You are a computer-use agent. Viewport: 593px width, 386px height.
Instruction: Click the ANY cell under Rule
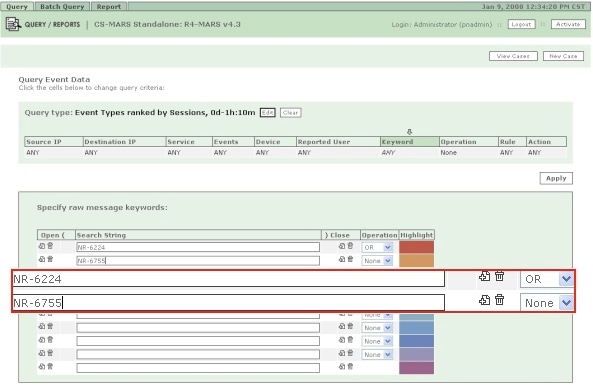tap(506, 152)
